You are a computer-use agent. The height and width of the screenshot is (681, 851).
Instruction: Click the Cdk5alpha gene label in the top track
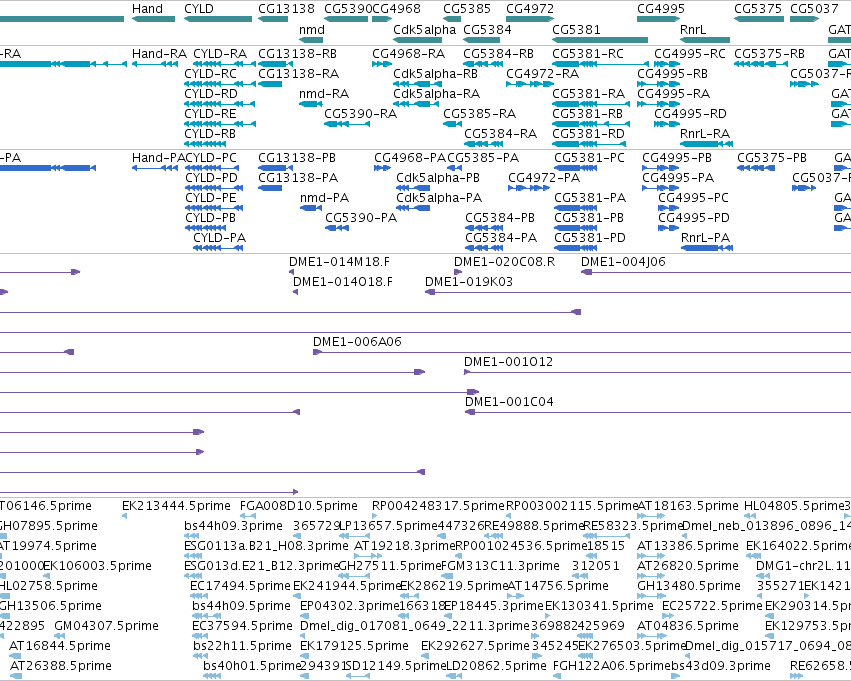click(424, 30)
